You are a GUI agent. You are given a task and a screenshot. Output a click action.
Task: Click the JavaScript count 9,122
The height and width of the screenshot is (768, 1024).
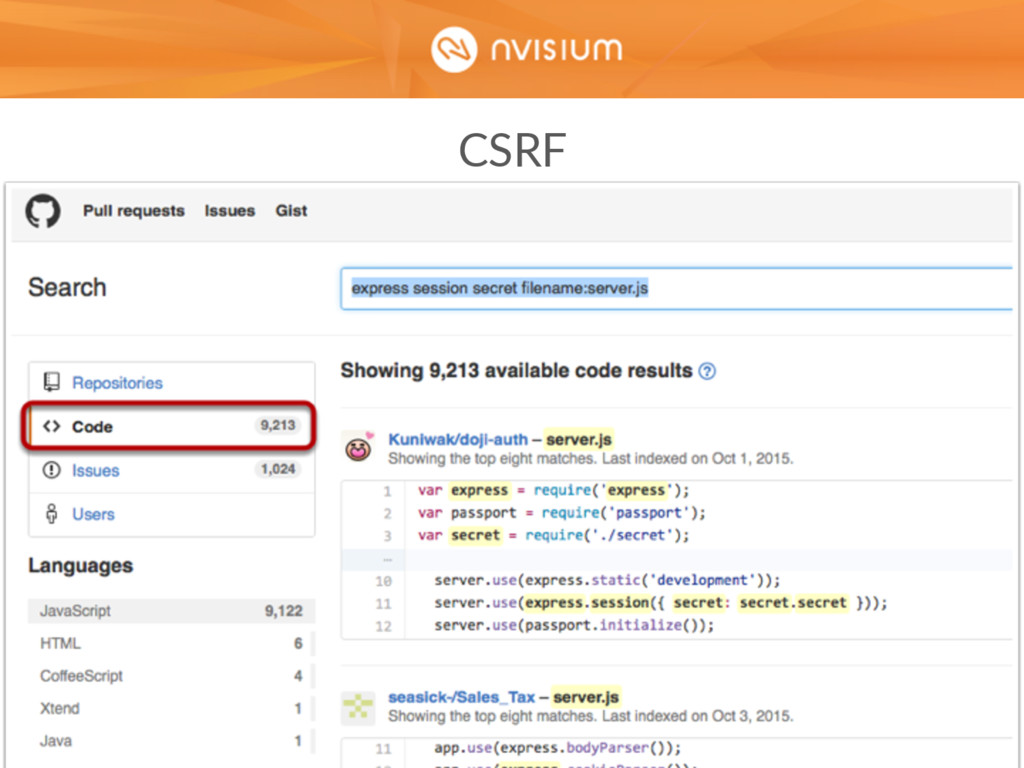pos(283,611)
